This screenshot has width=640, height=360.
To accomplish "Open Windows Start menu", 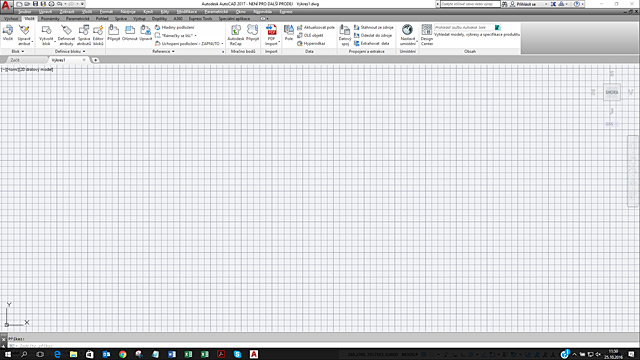I will click(8, 354).
